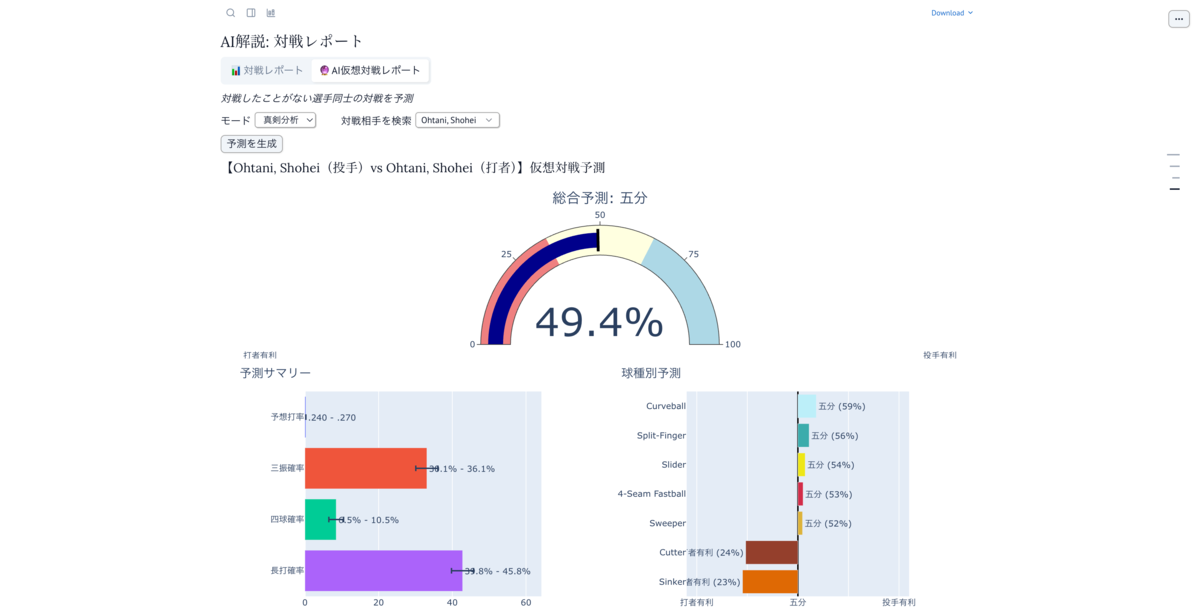Click the 予測を生成 button
This screenshot has height=616, width=1200.
point(252,144)
